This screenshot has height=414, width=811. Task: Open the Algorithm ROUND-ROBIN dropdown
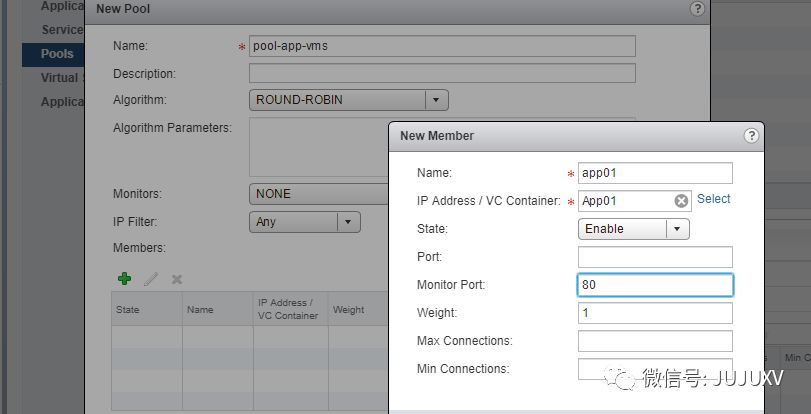point(349,100)
